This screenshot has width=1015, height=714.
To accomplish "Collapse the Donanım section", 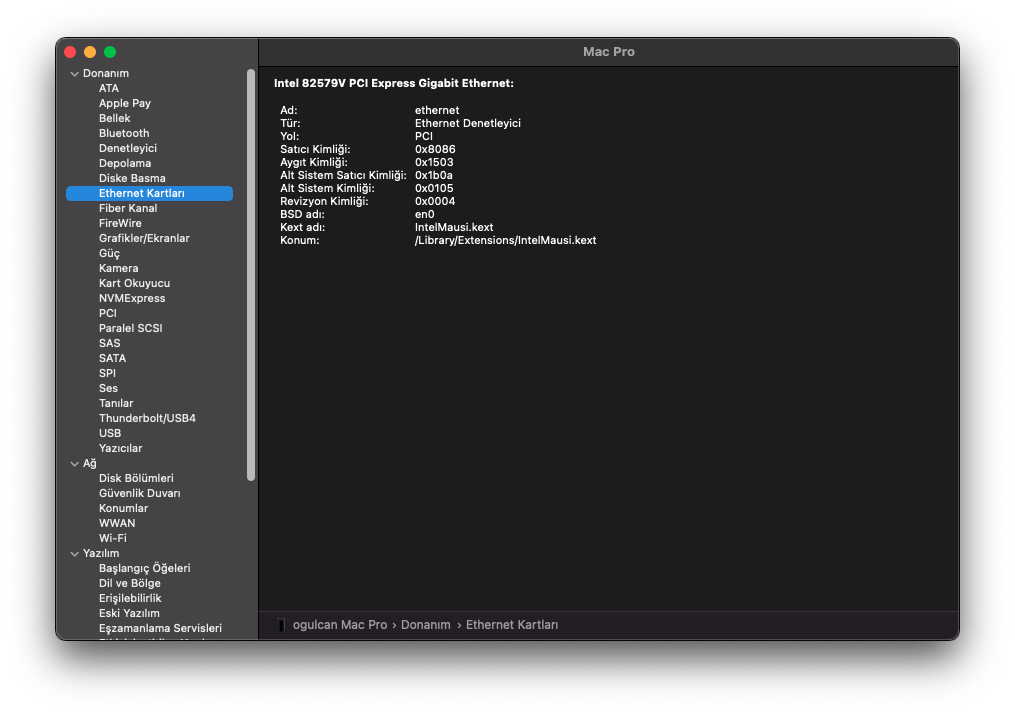I will pyautogui.click(x=74, y=74).
